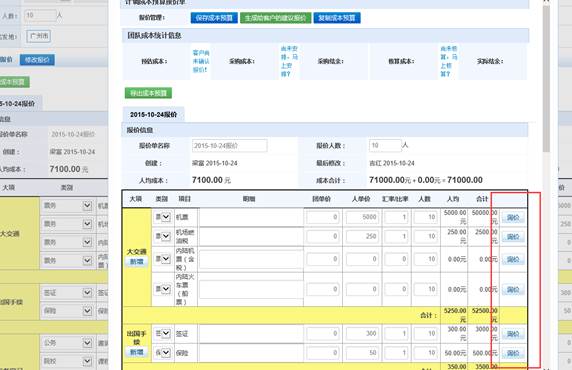Select the 2015-10-24报价 tab in the dialog

[x=154, y=115]
